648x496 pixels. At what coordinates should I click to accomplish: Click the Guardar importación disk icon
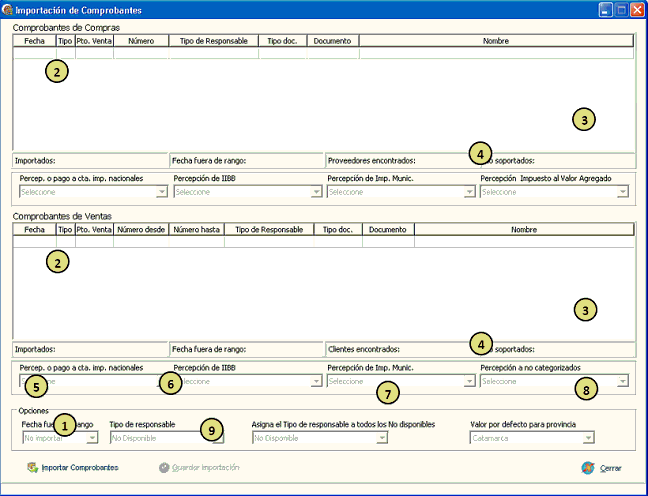point(164,467)
